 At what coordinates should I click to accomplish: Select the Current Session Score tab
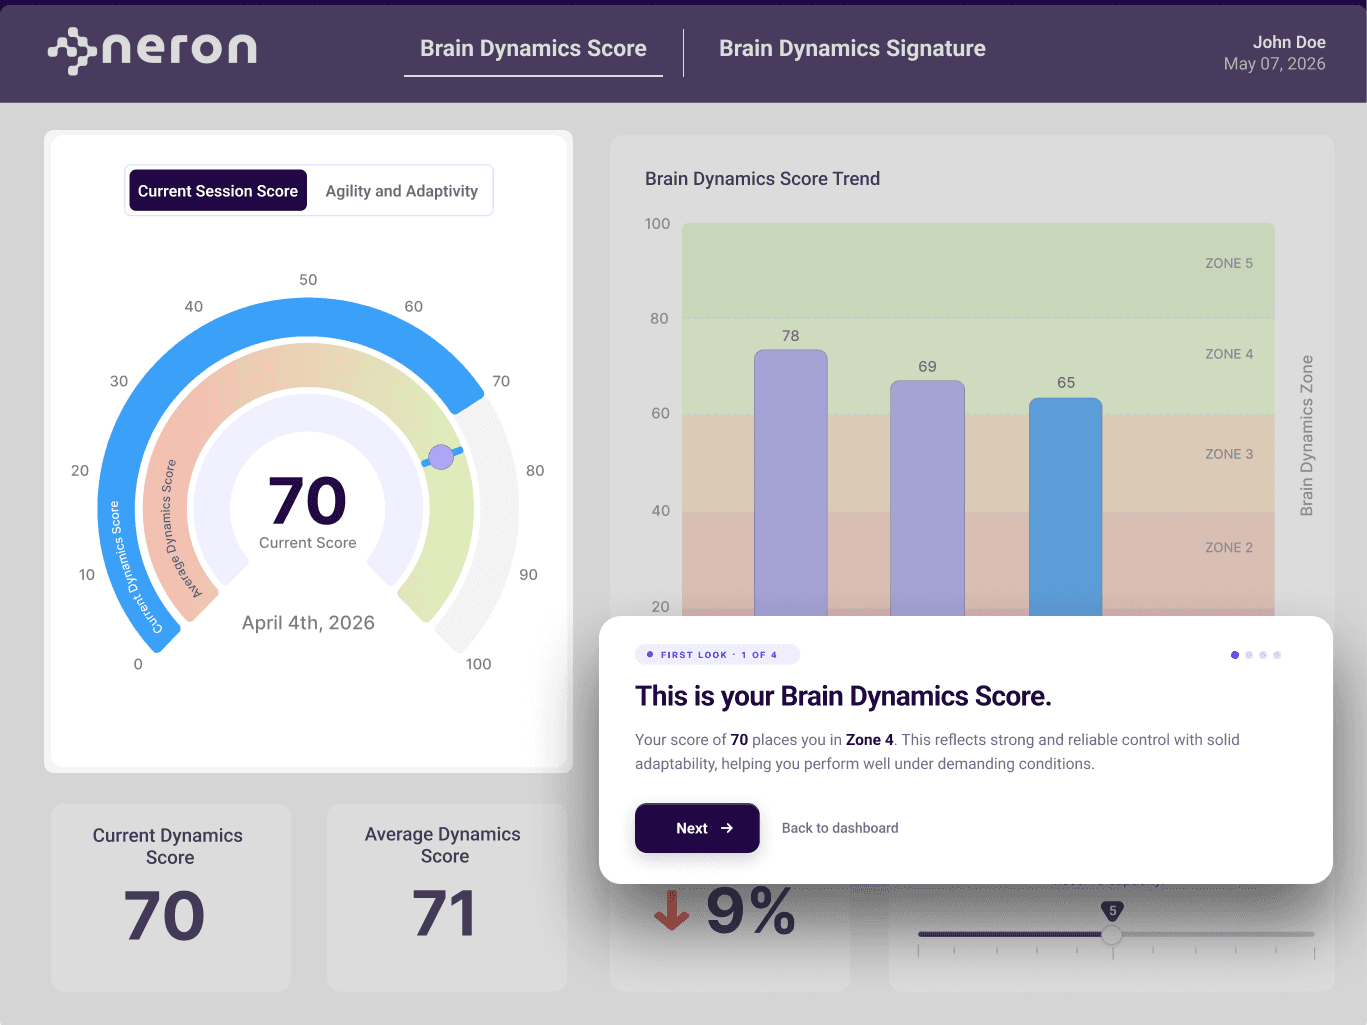click(x=218, y=191)
